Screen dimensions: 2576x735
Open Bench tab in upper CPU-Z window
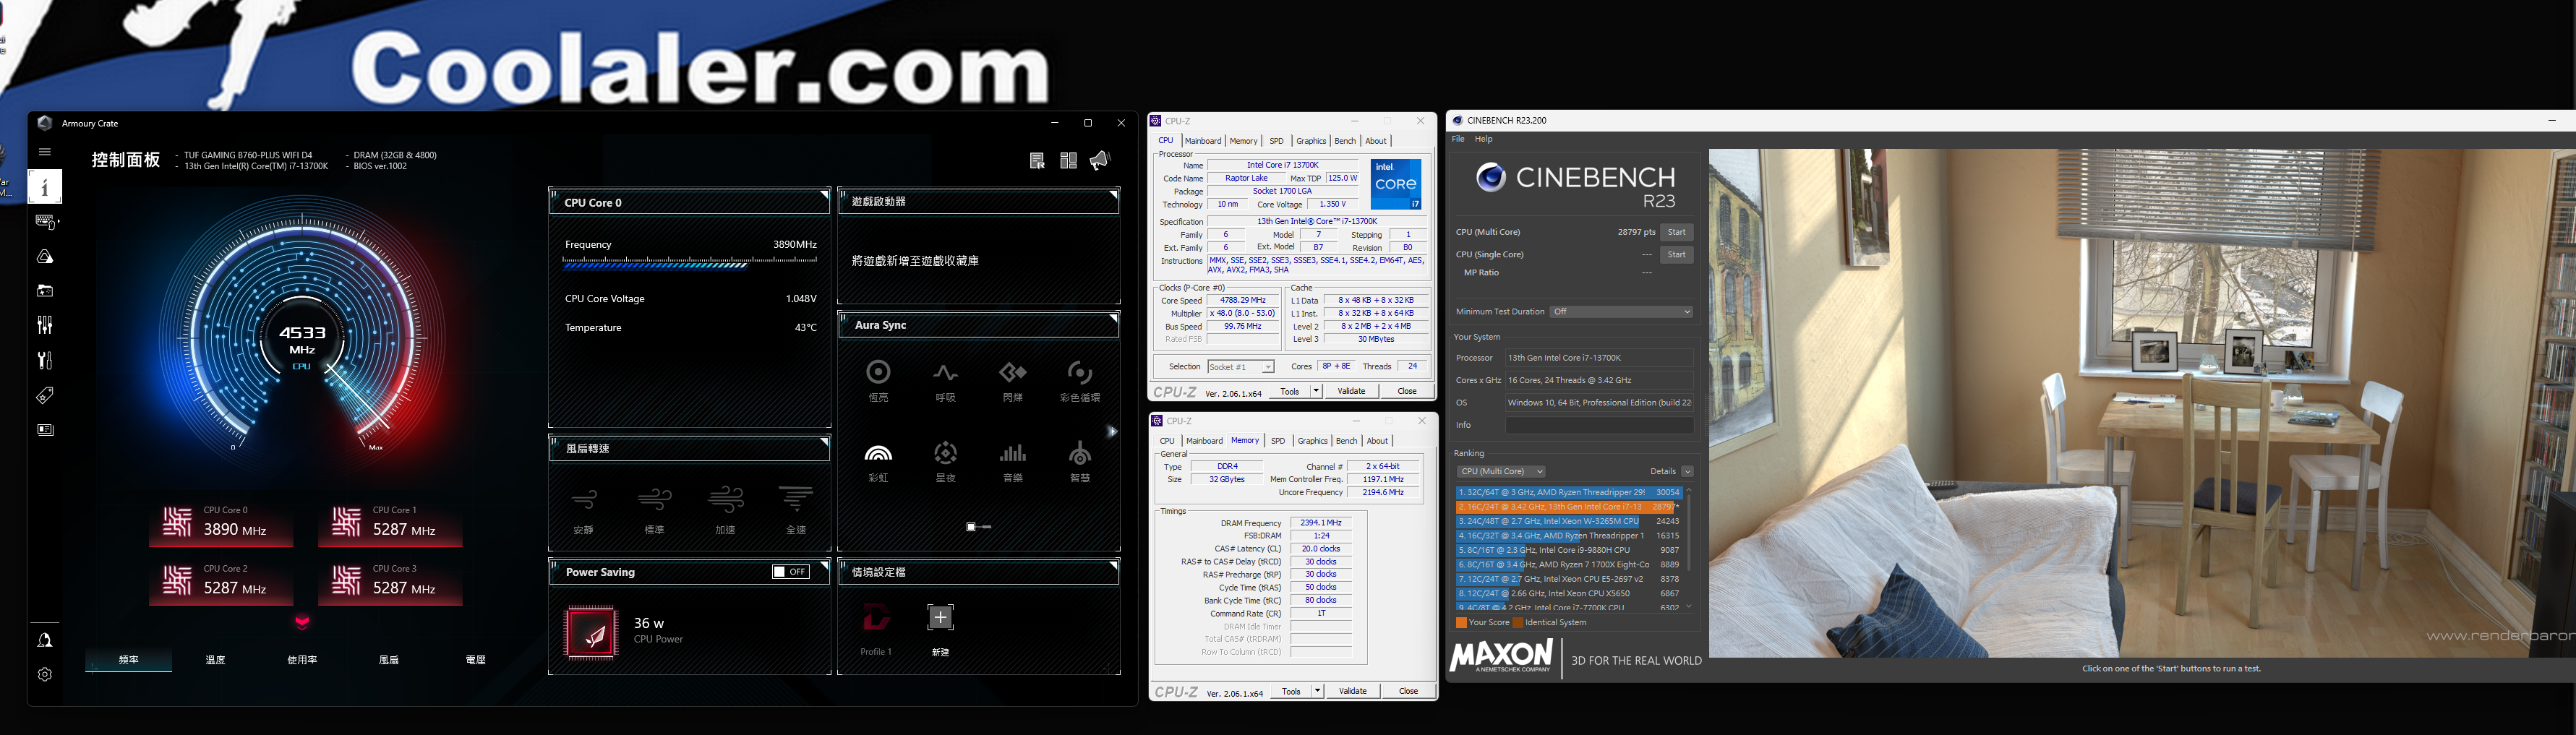1345,141
